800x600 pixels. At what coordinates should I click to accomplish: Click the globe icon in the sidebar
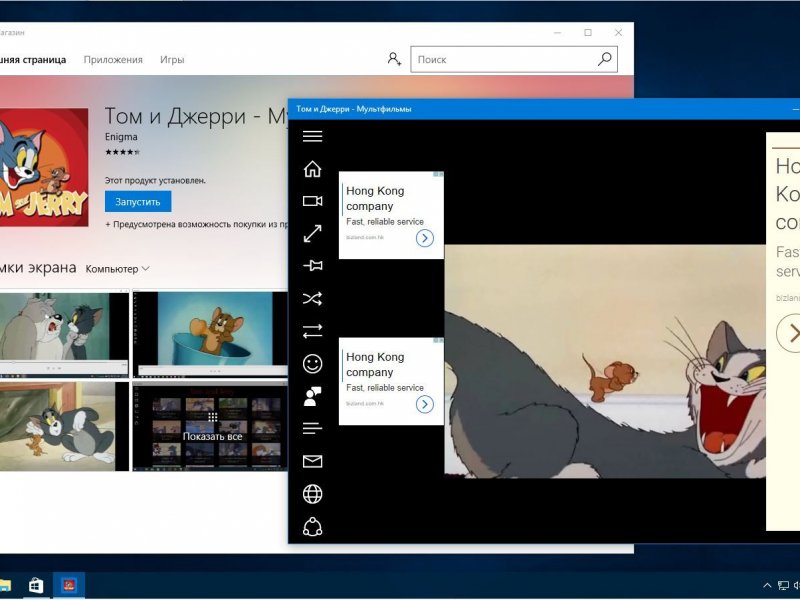[x=312, y=494]
